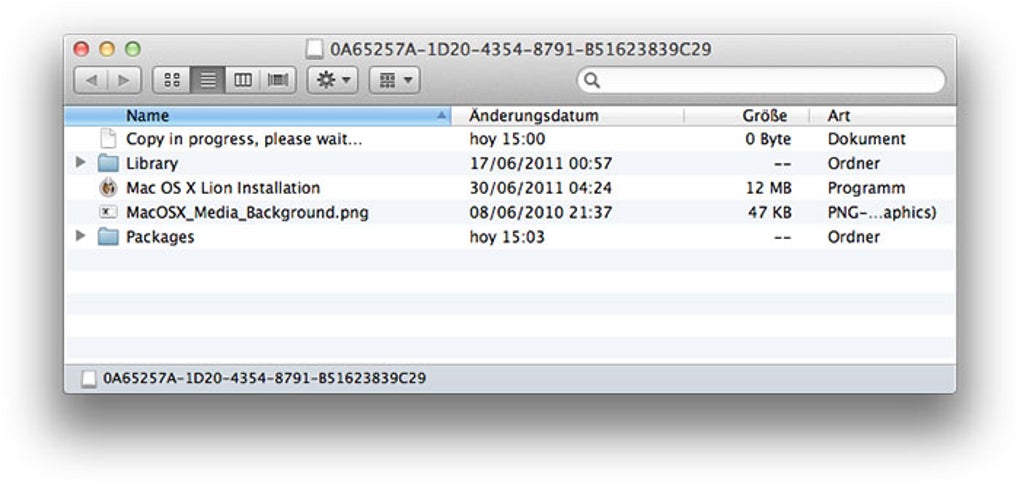
Task: Expand the Packages folder disclosure triangle
Action: [x=81, y=236]
